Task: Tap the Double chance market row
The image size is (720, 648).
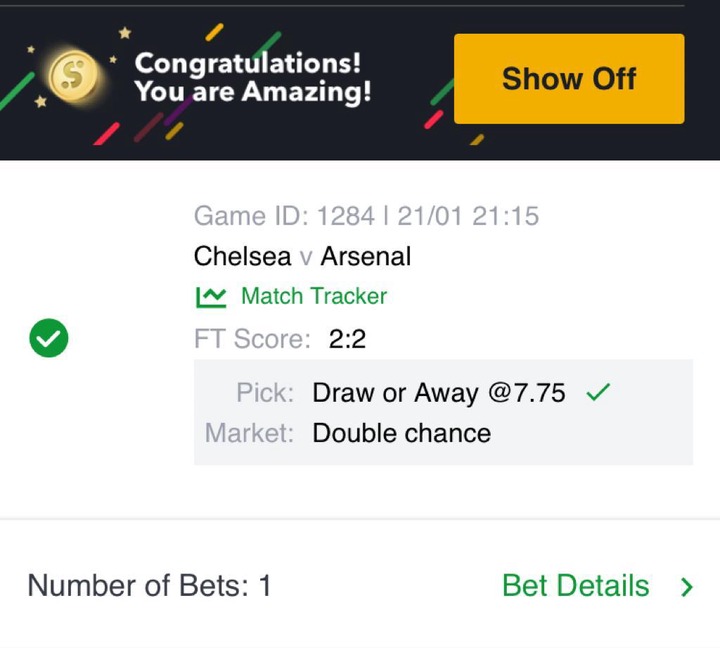Action: tap(401, 433)
